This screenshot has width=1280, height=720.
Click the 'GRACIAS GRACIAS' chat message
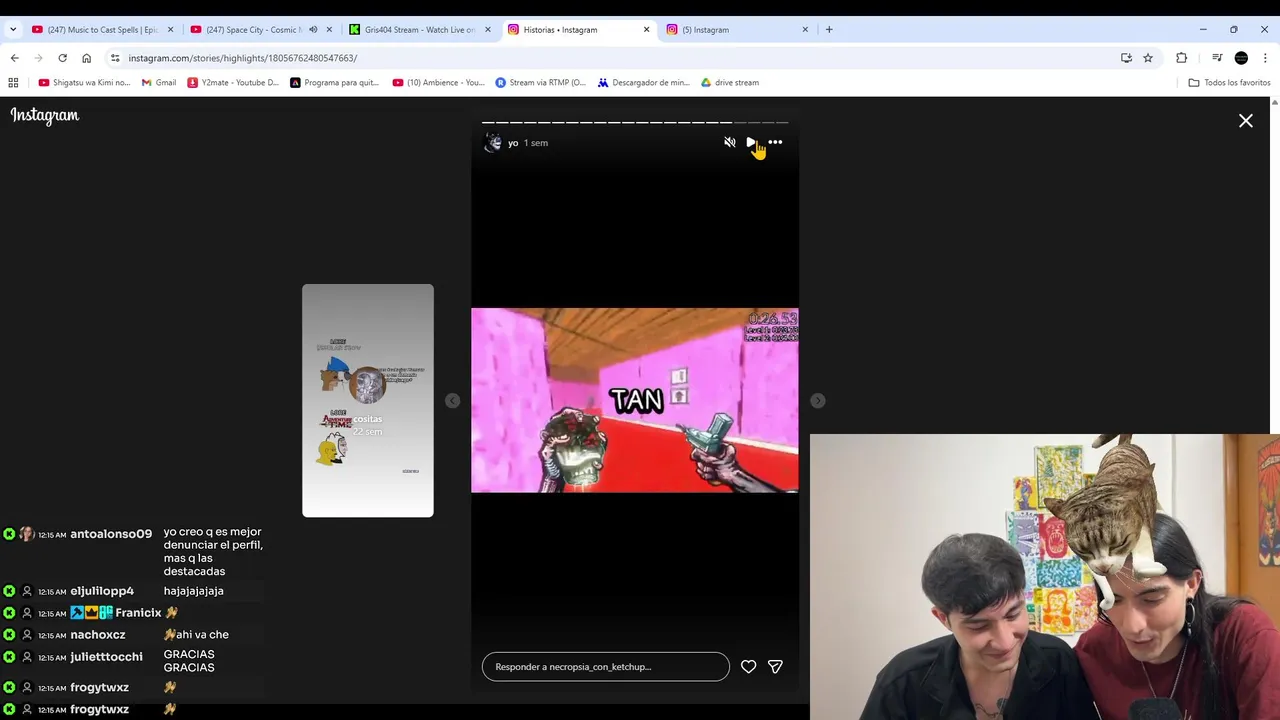pos(189,661)
